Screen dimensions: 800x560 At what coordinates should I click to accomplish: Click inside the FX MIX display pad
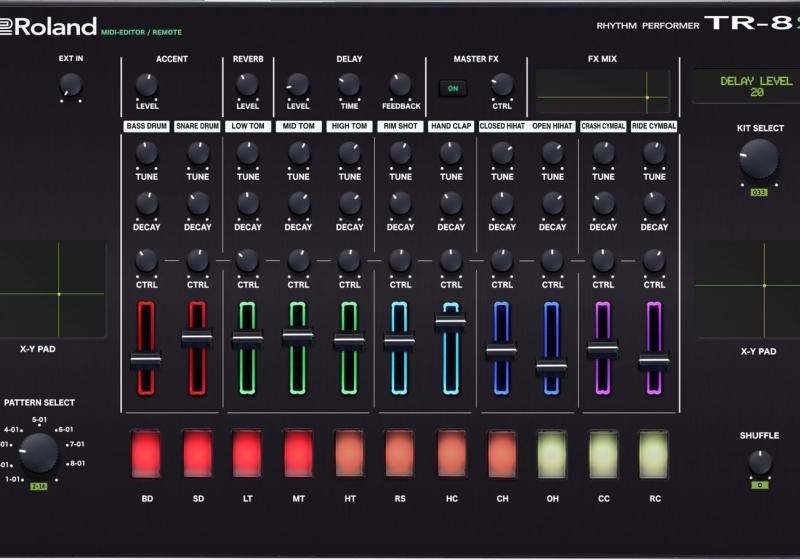(602, 92)
